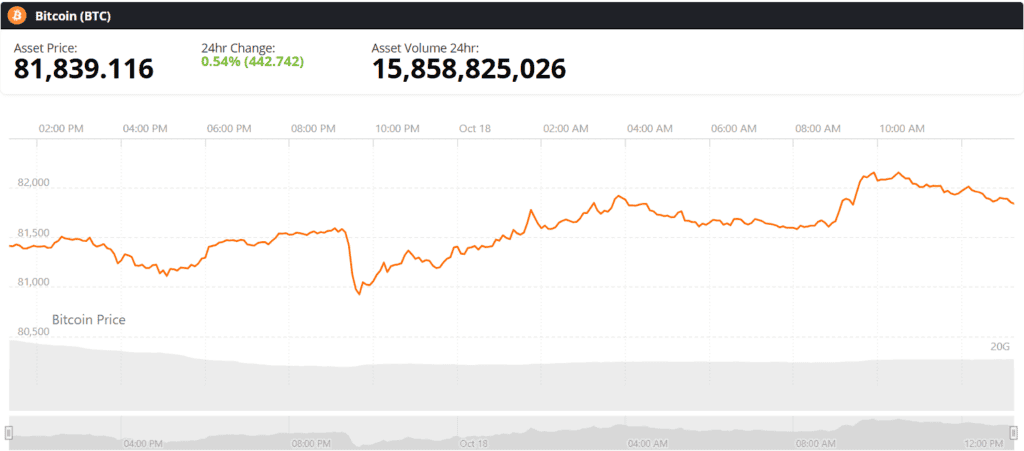This screenshot has height=451, width=1024.
Task: Click the Asset Volume 24hr label
Action: 425,48
